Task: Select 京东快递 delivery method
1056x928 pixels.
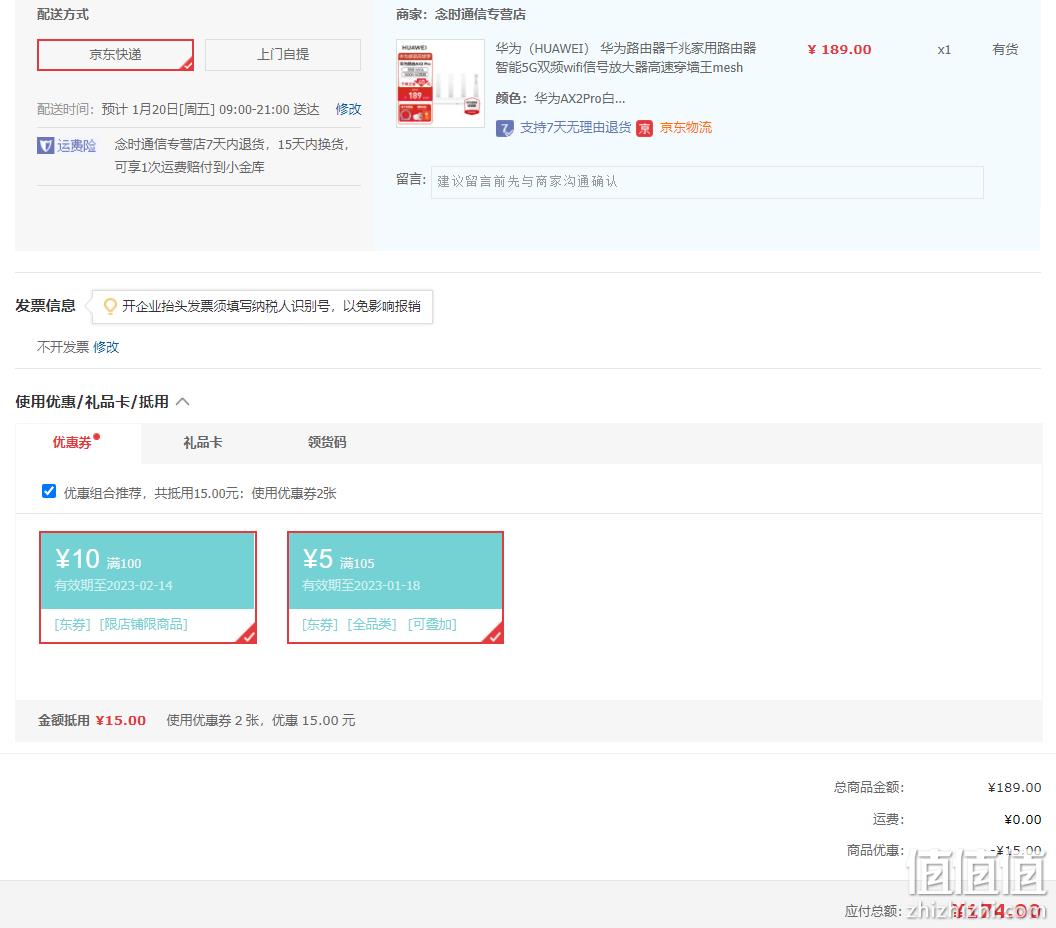Action: click(115, 55)
